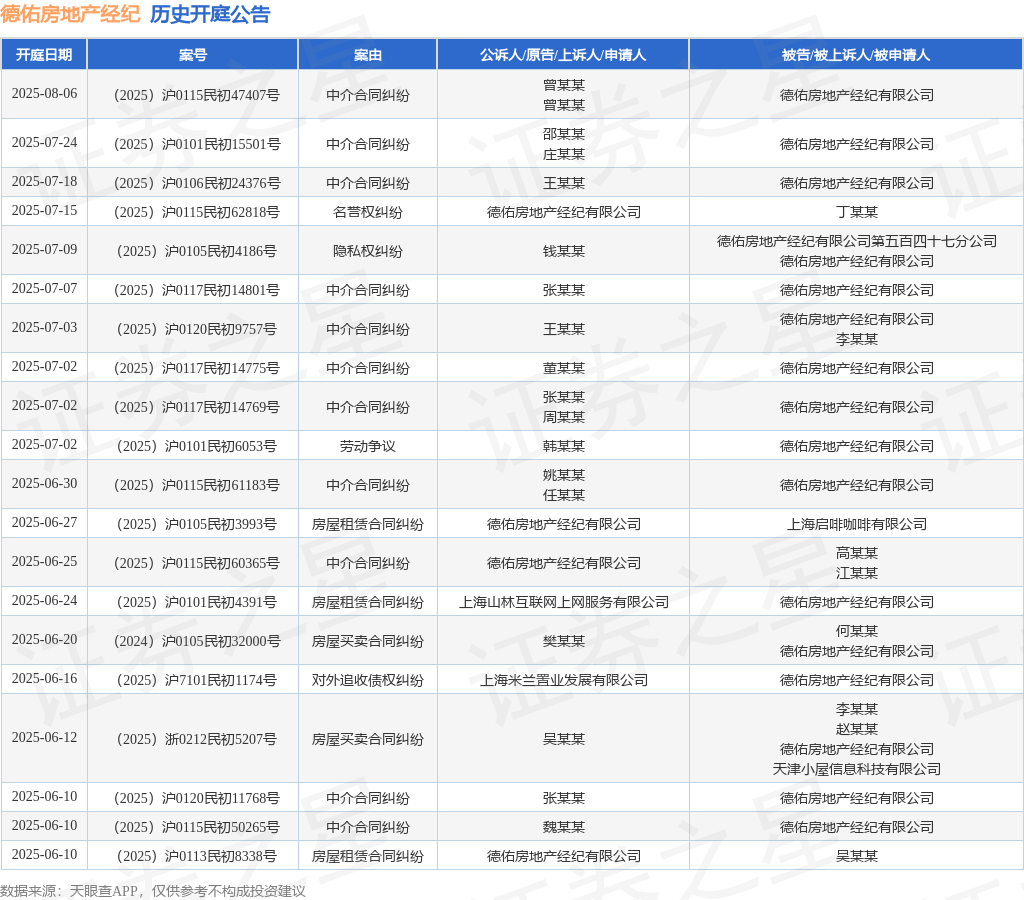The height and width of the screenshot is (900, 1024).
Task: Click plaintiff cell 邵某某 庄某某
Action: (x=564, y=144)
